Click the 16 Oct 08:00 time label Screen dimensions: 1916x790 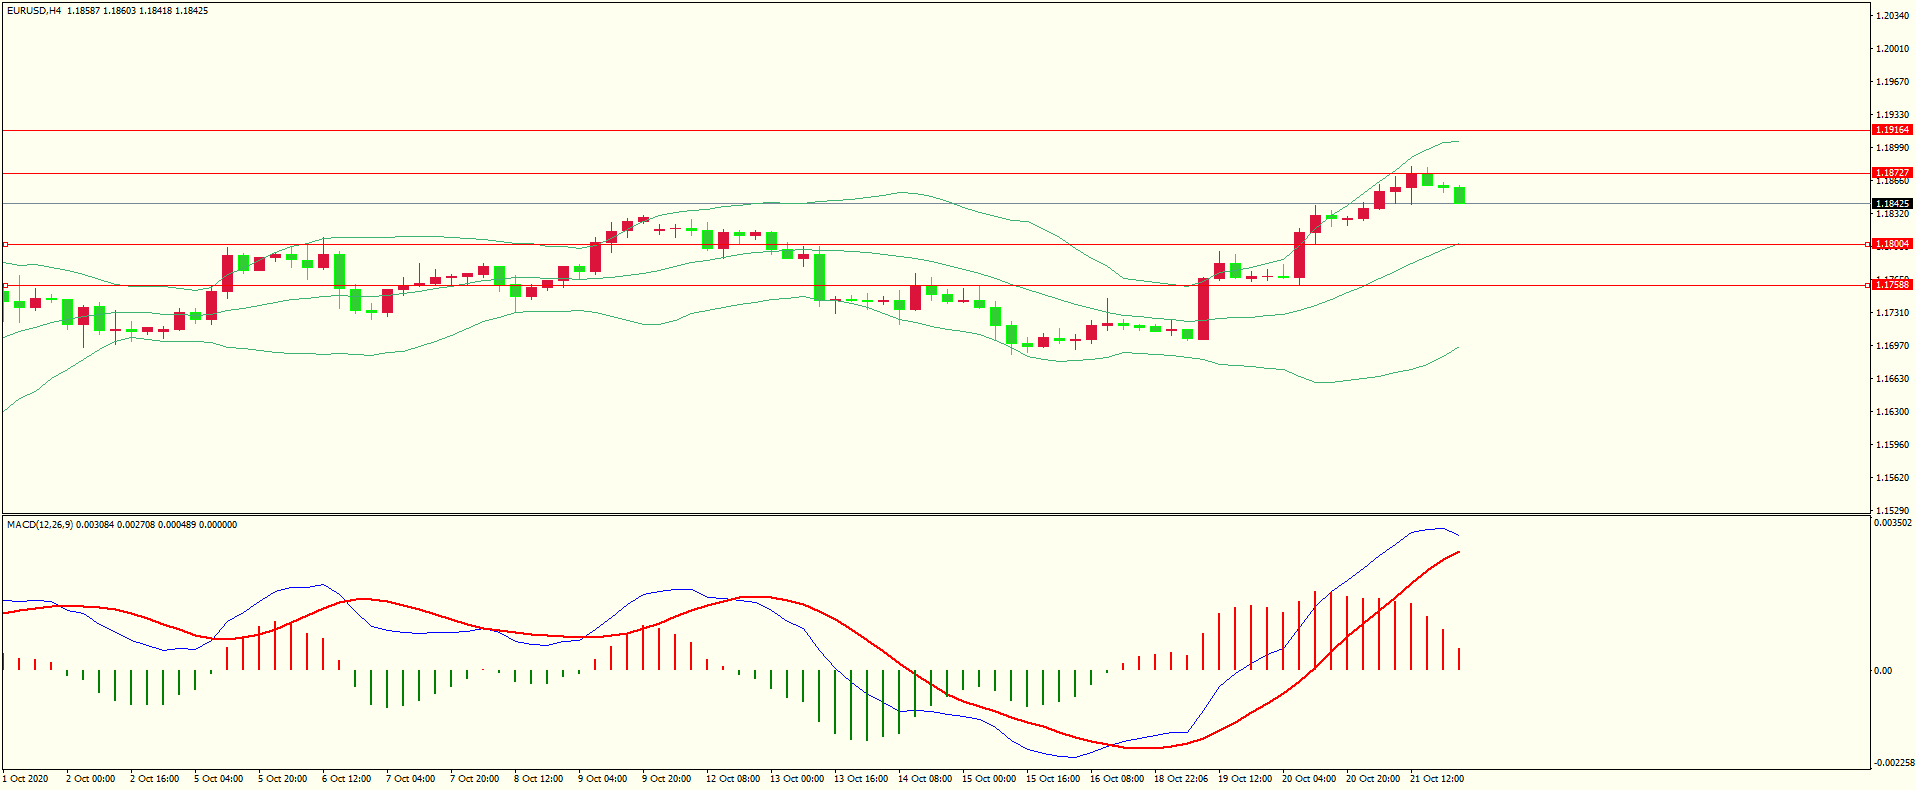(x=1117, y=779)
